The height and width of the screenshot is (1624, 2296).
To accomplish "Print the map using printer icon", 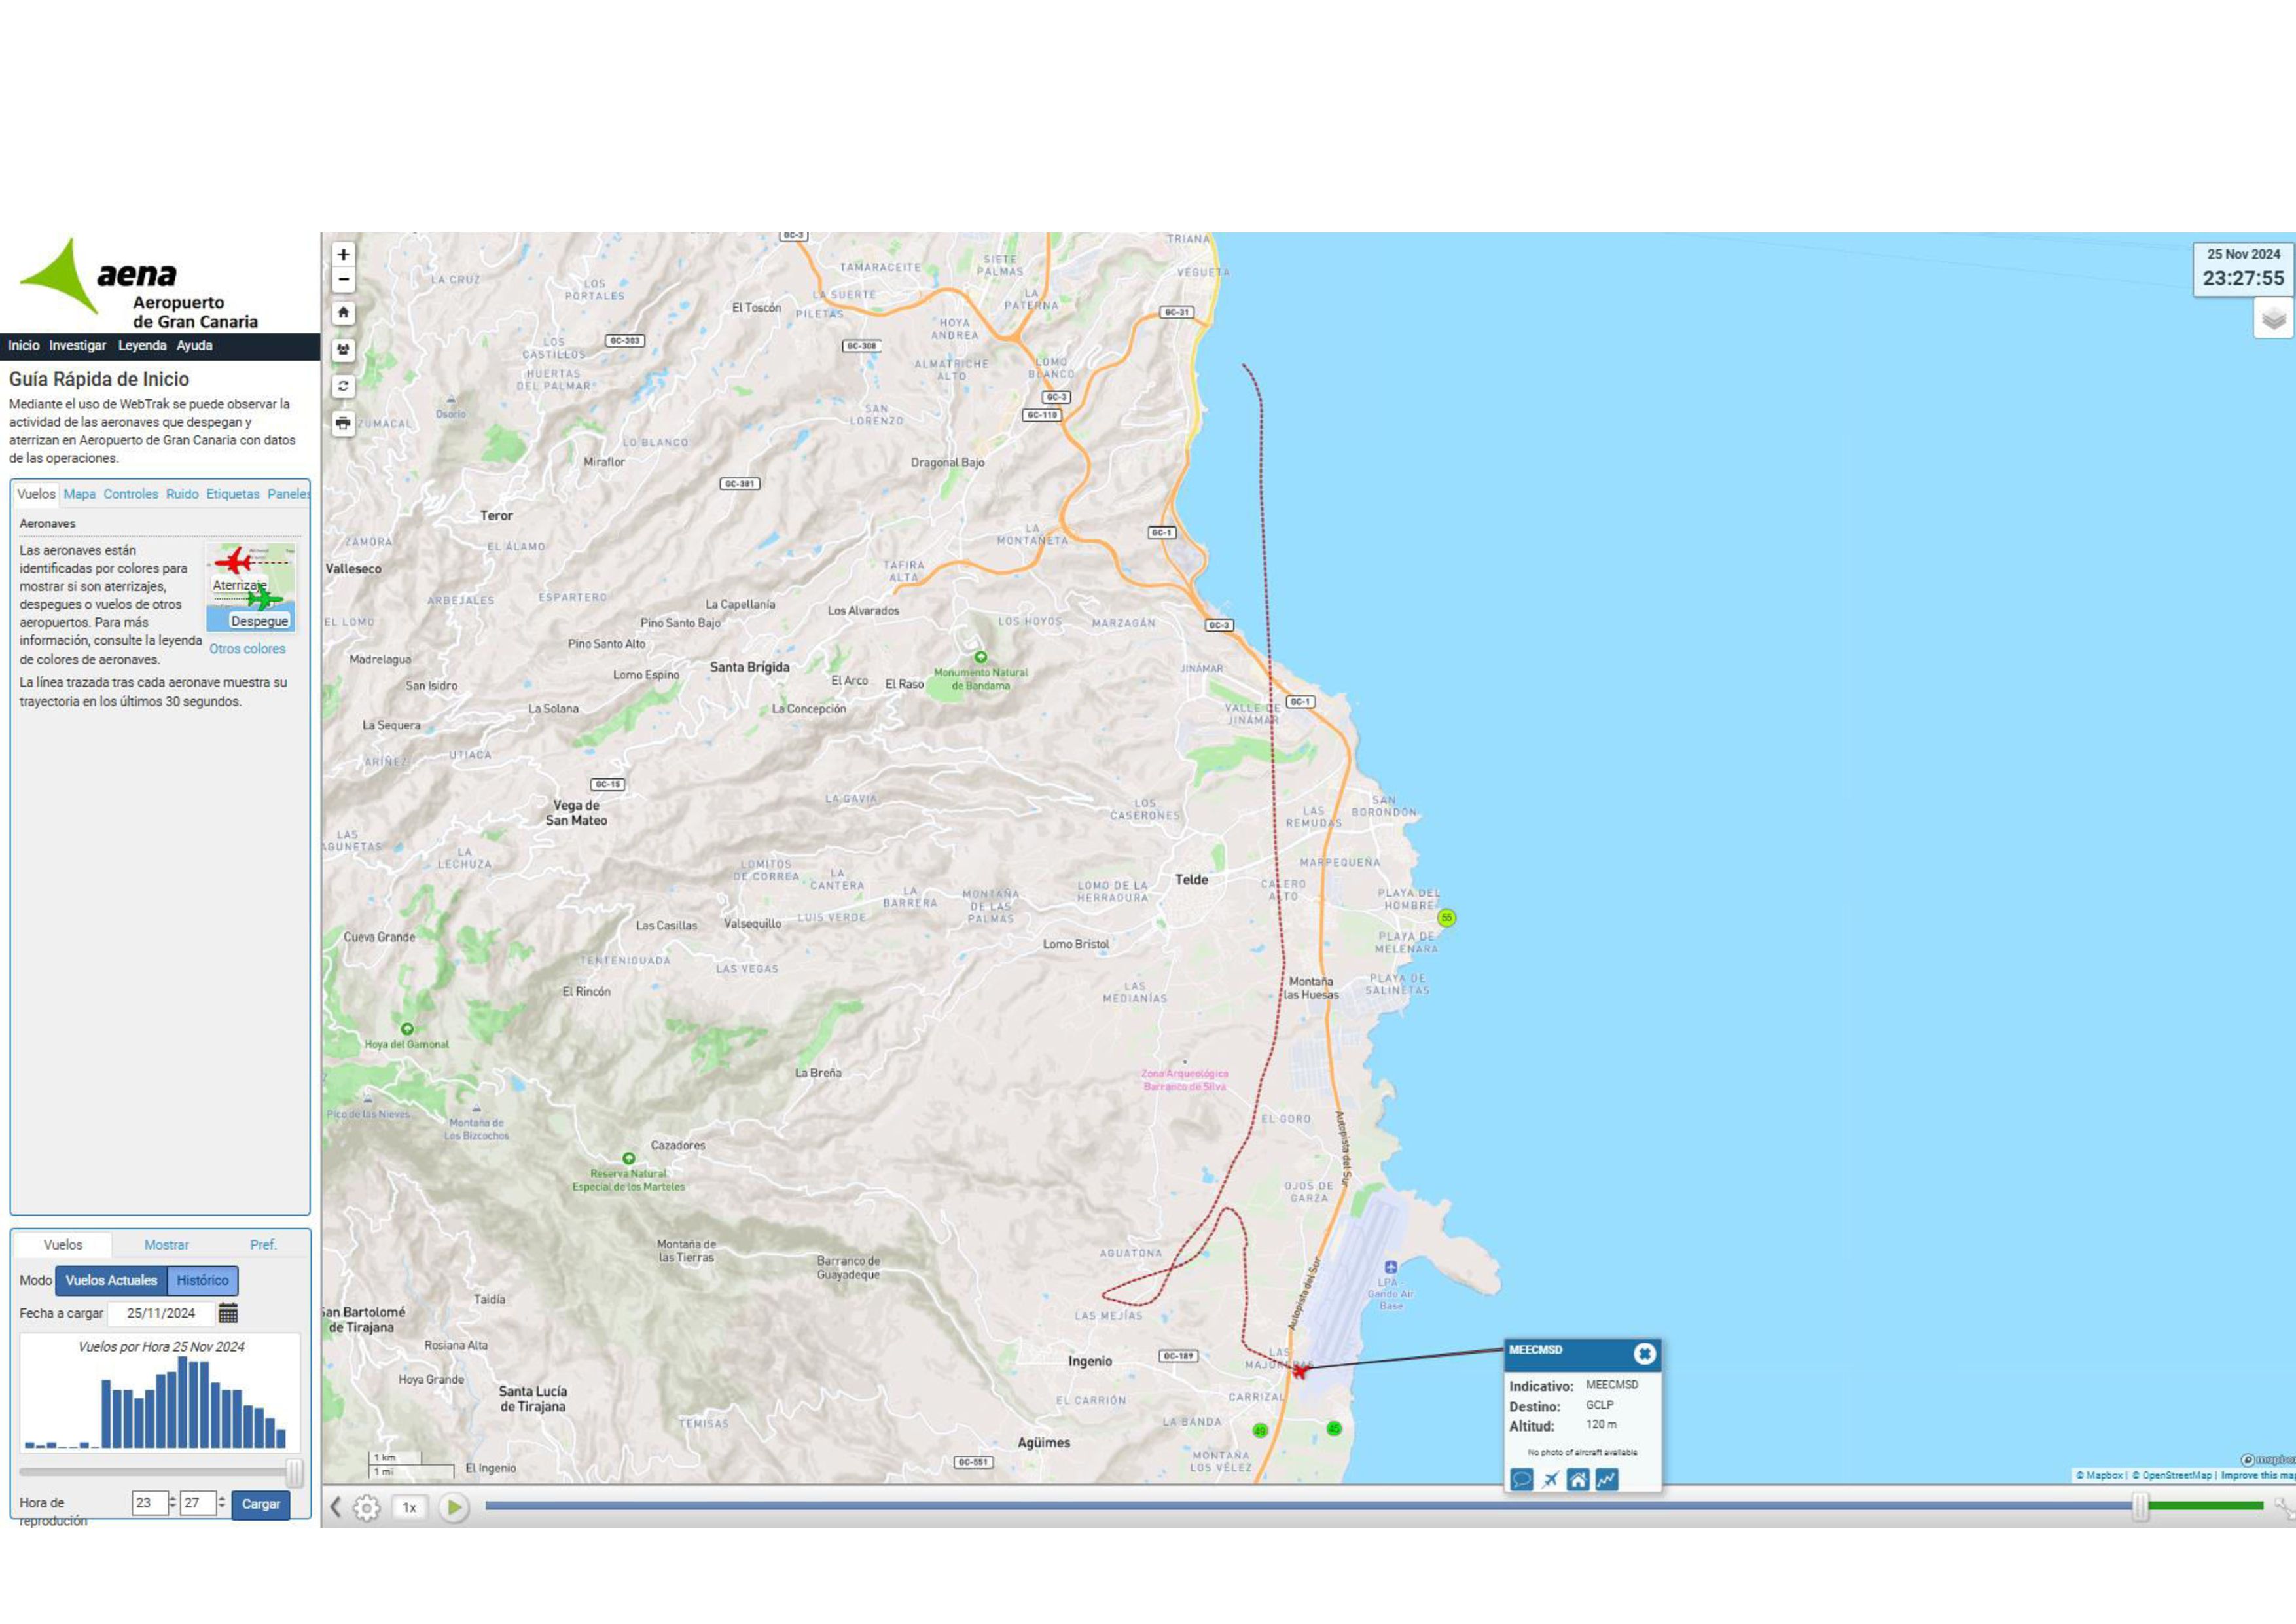I will coord(343,423).
